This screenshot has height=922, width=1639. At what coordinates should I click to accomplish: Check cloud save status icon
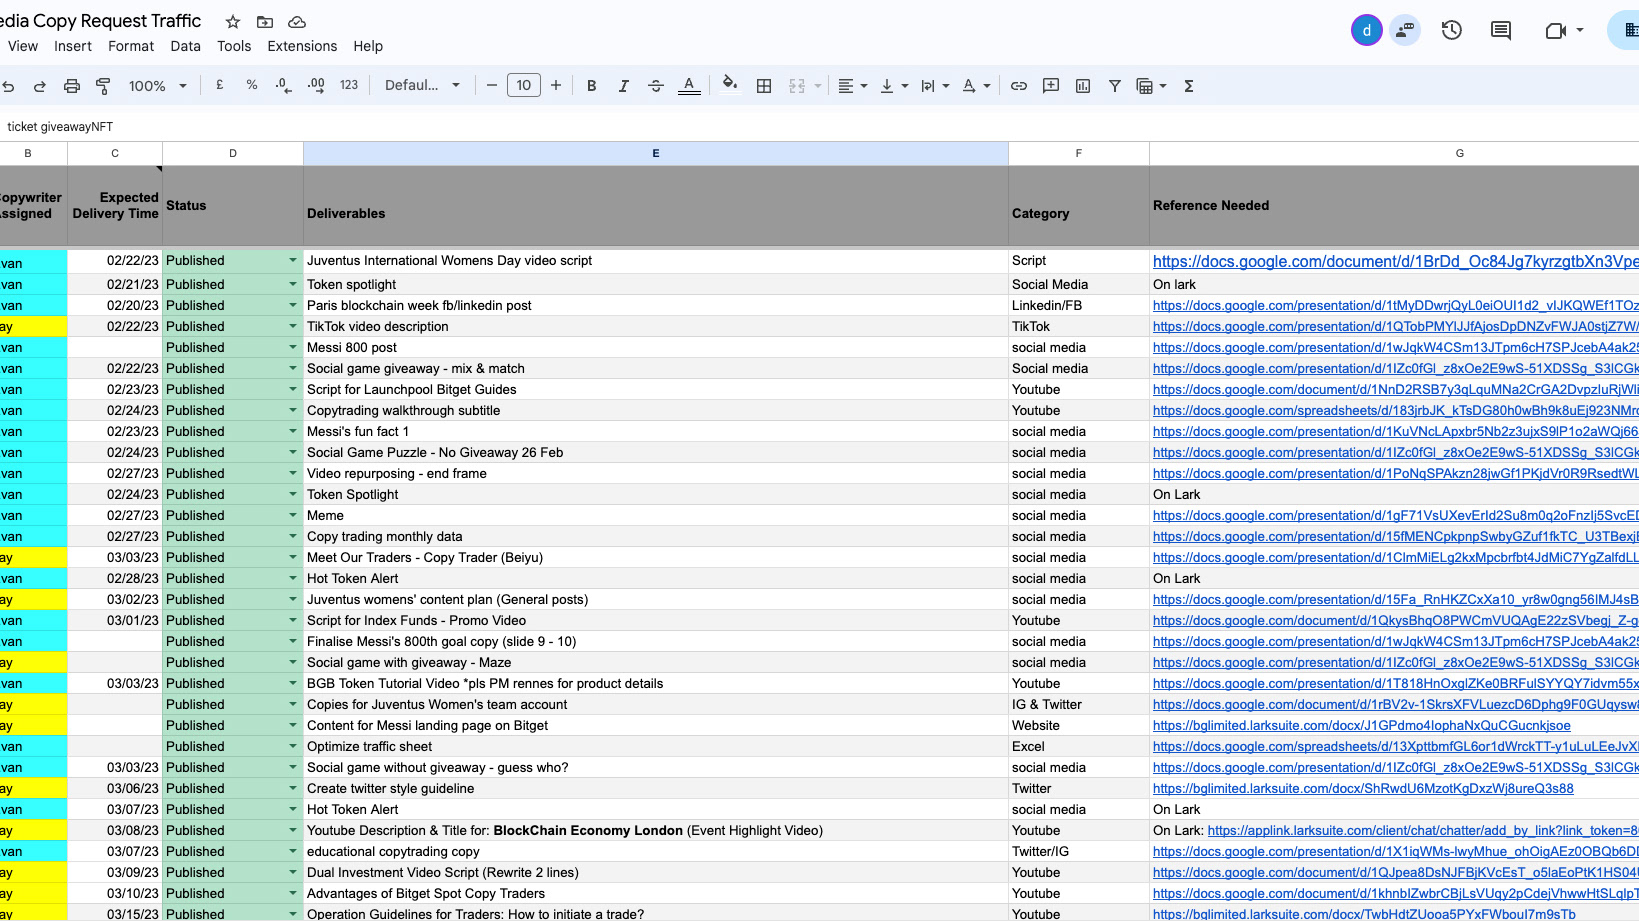[297, 22]
